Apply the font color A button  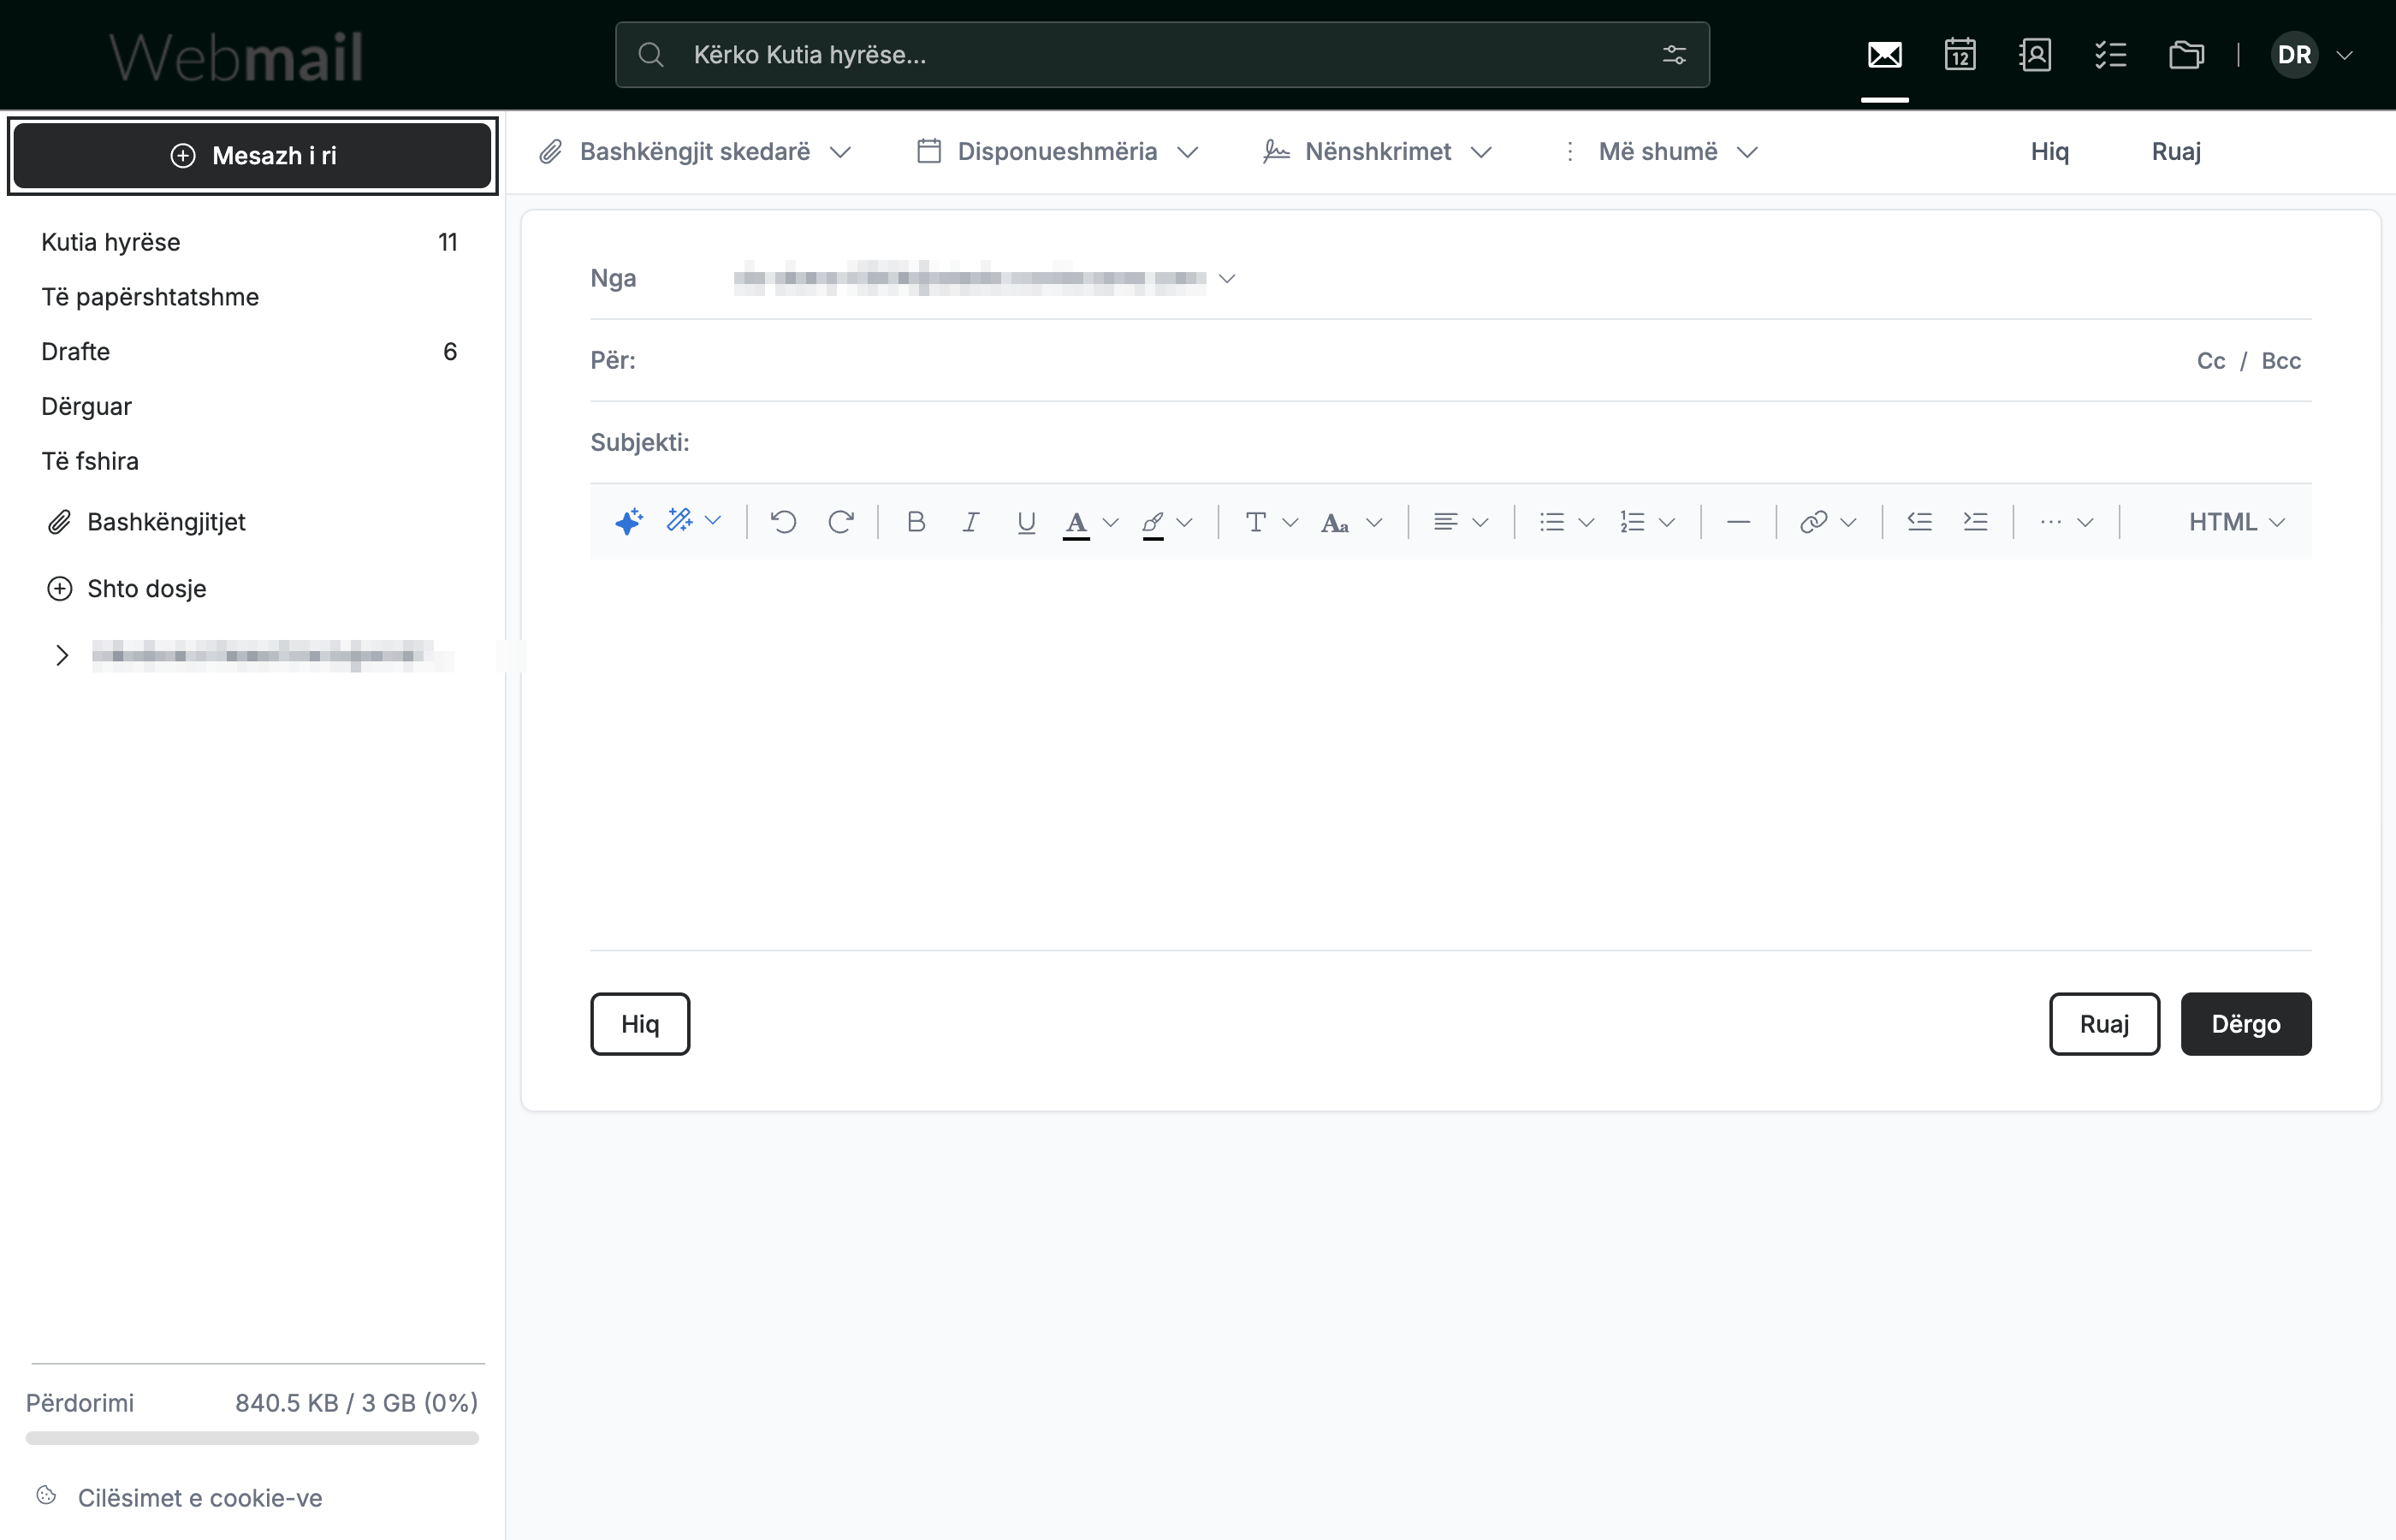pyautogui.click(x=1076, y=524)
